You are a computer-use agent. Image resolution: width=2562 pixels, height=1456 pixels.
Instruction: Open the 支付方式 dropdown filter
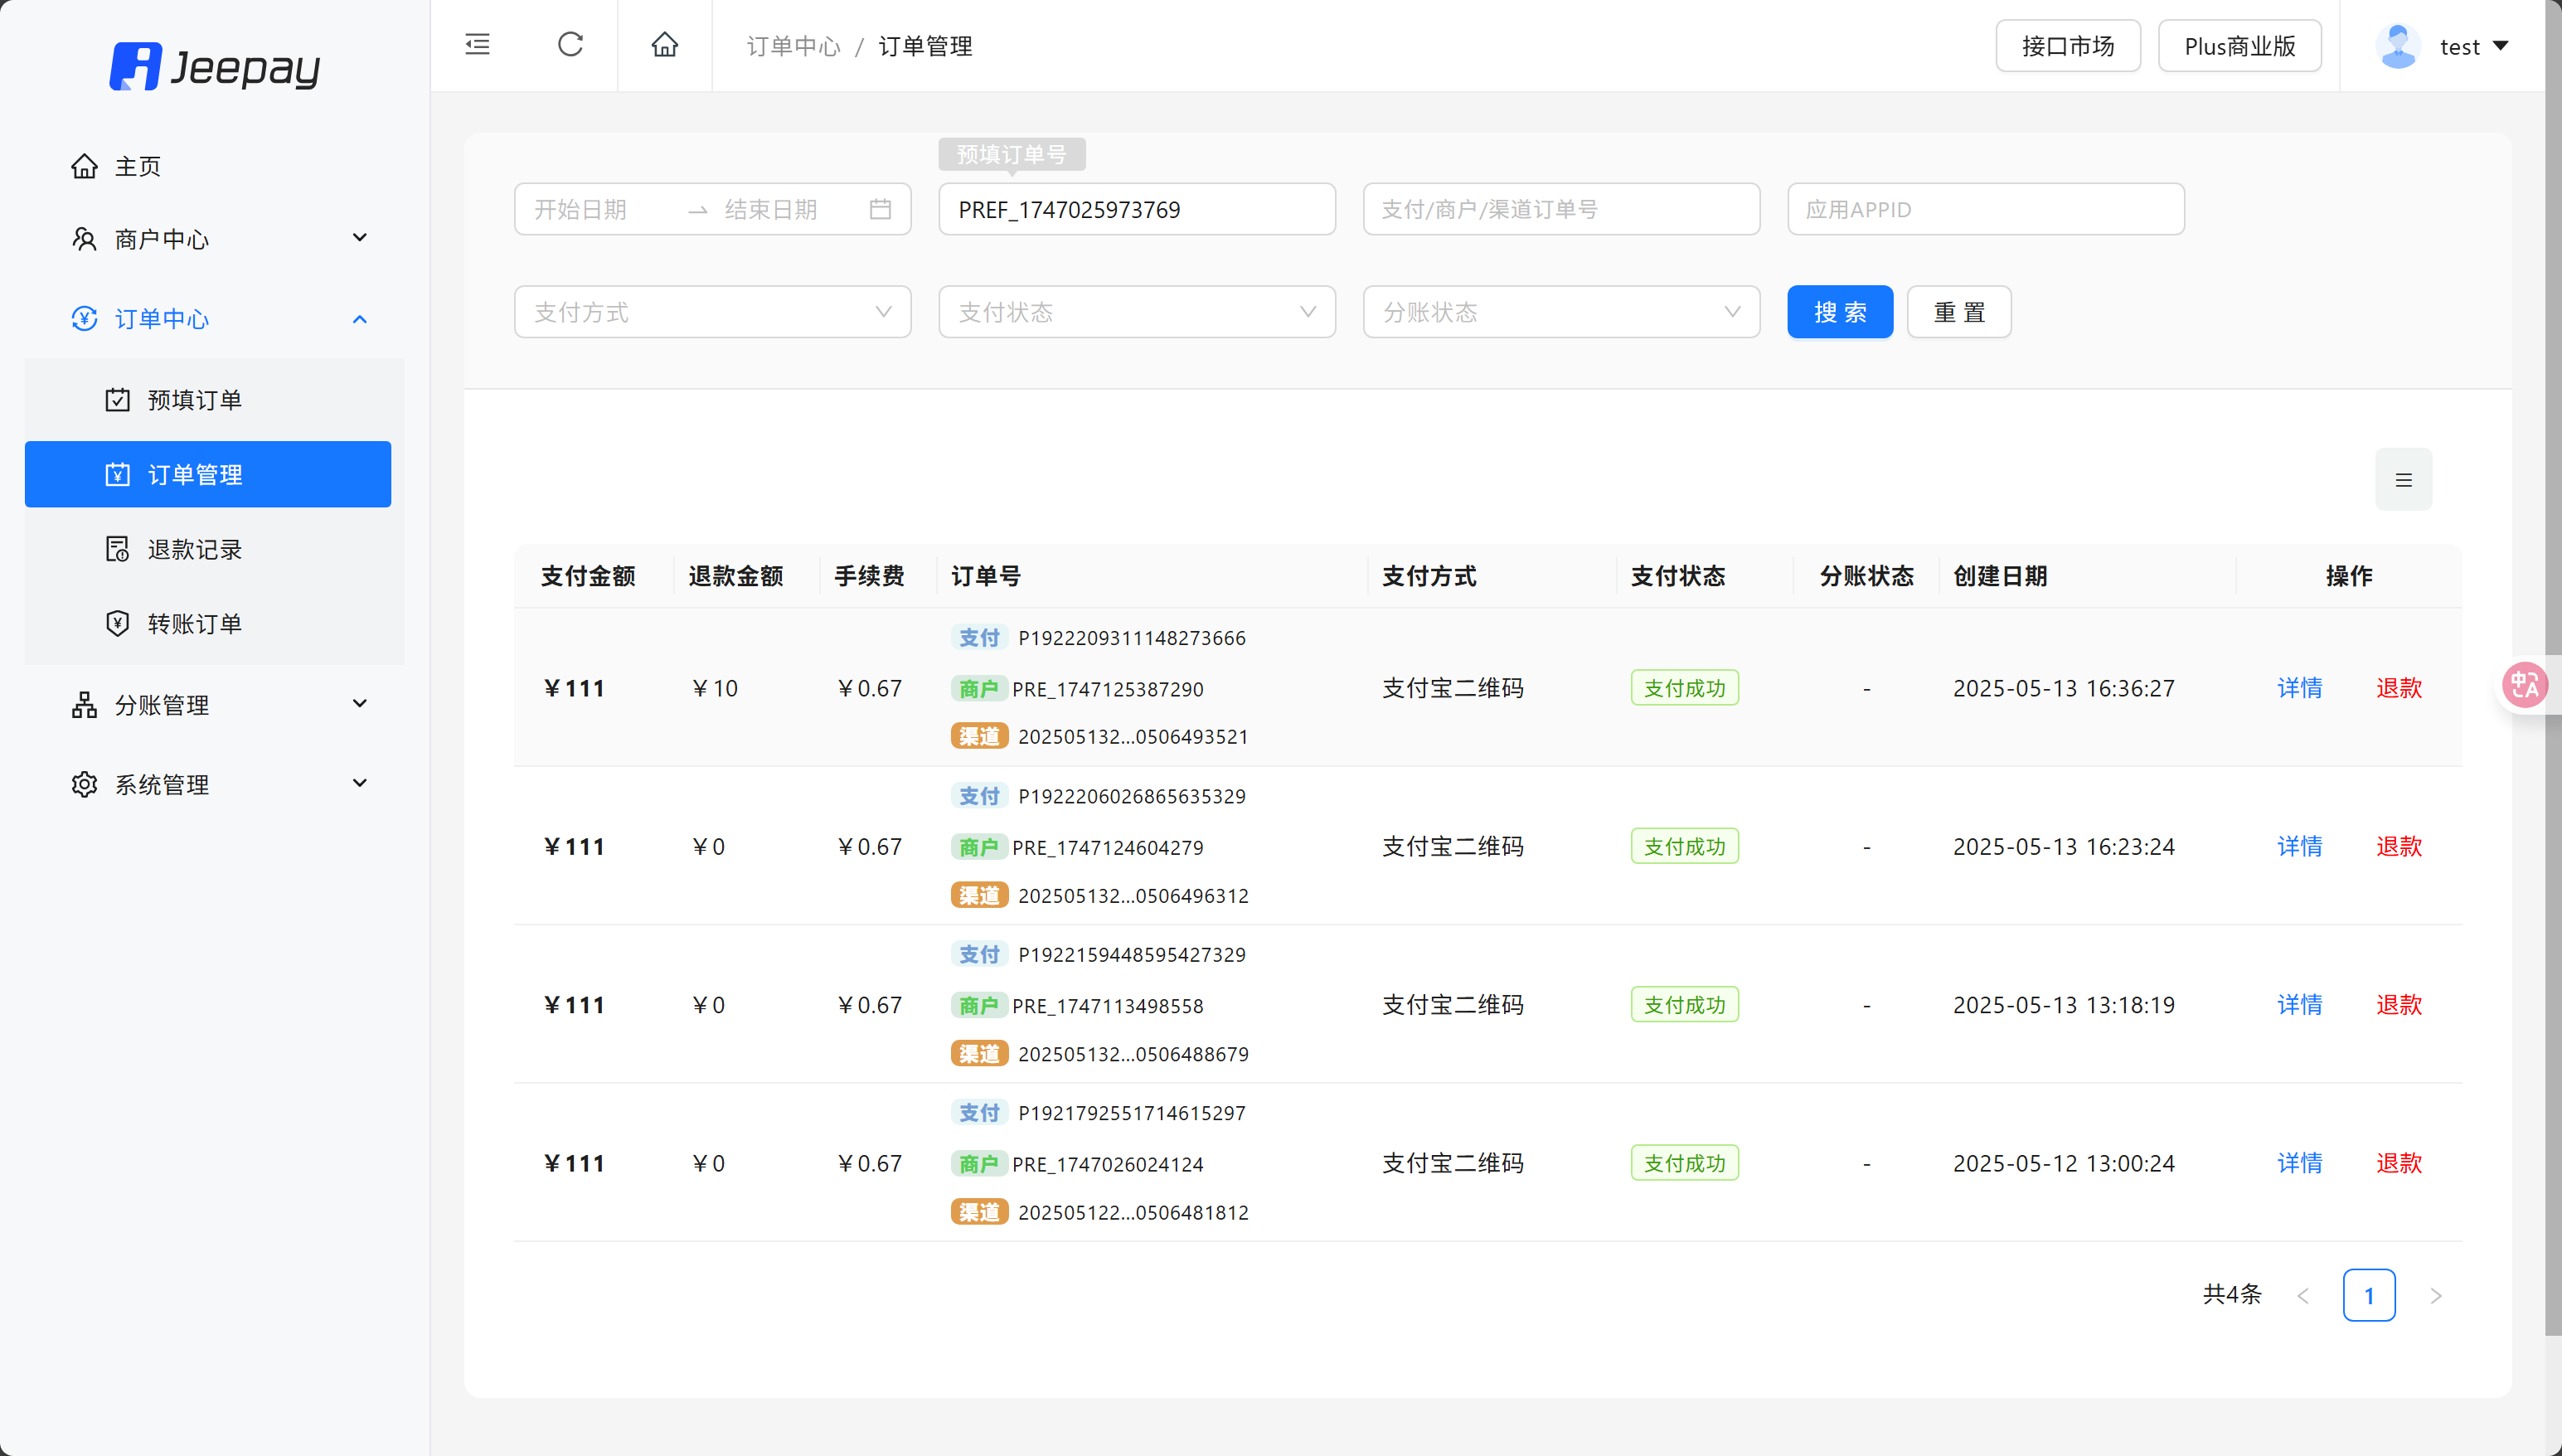712,312
